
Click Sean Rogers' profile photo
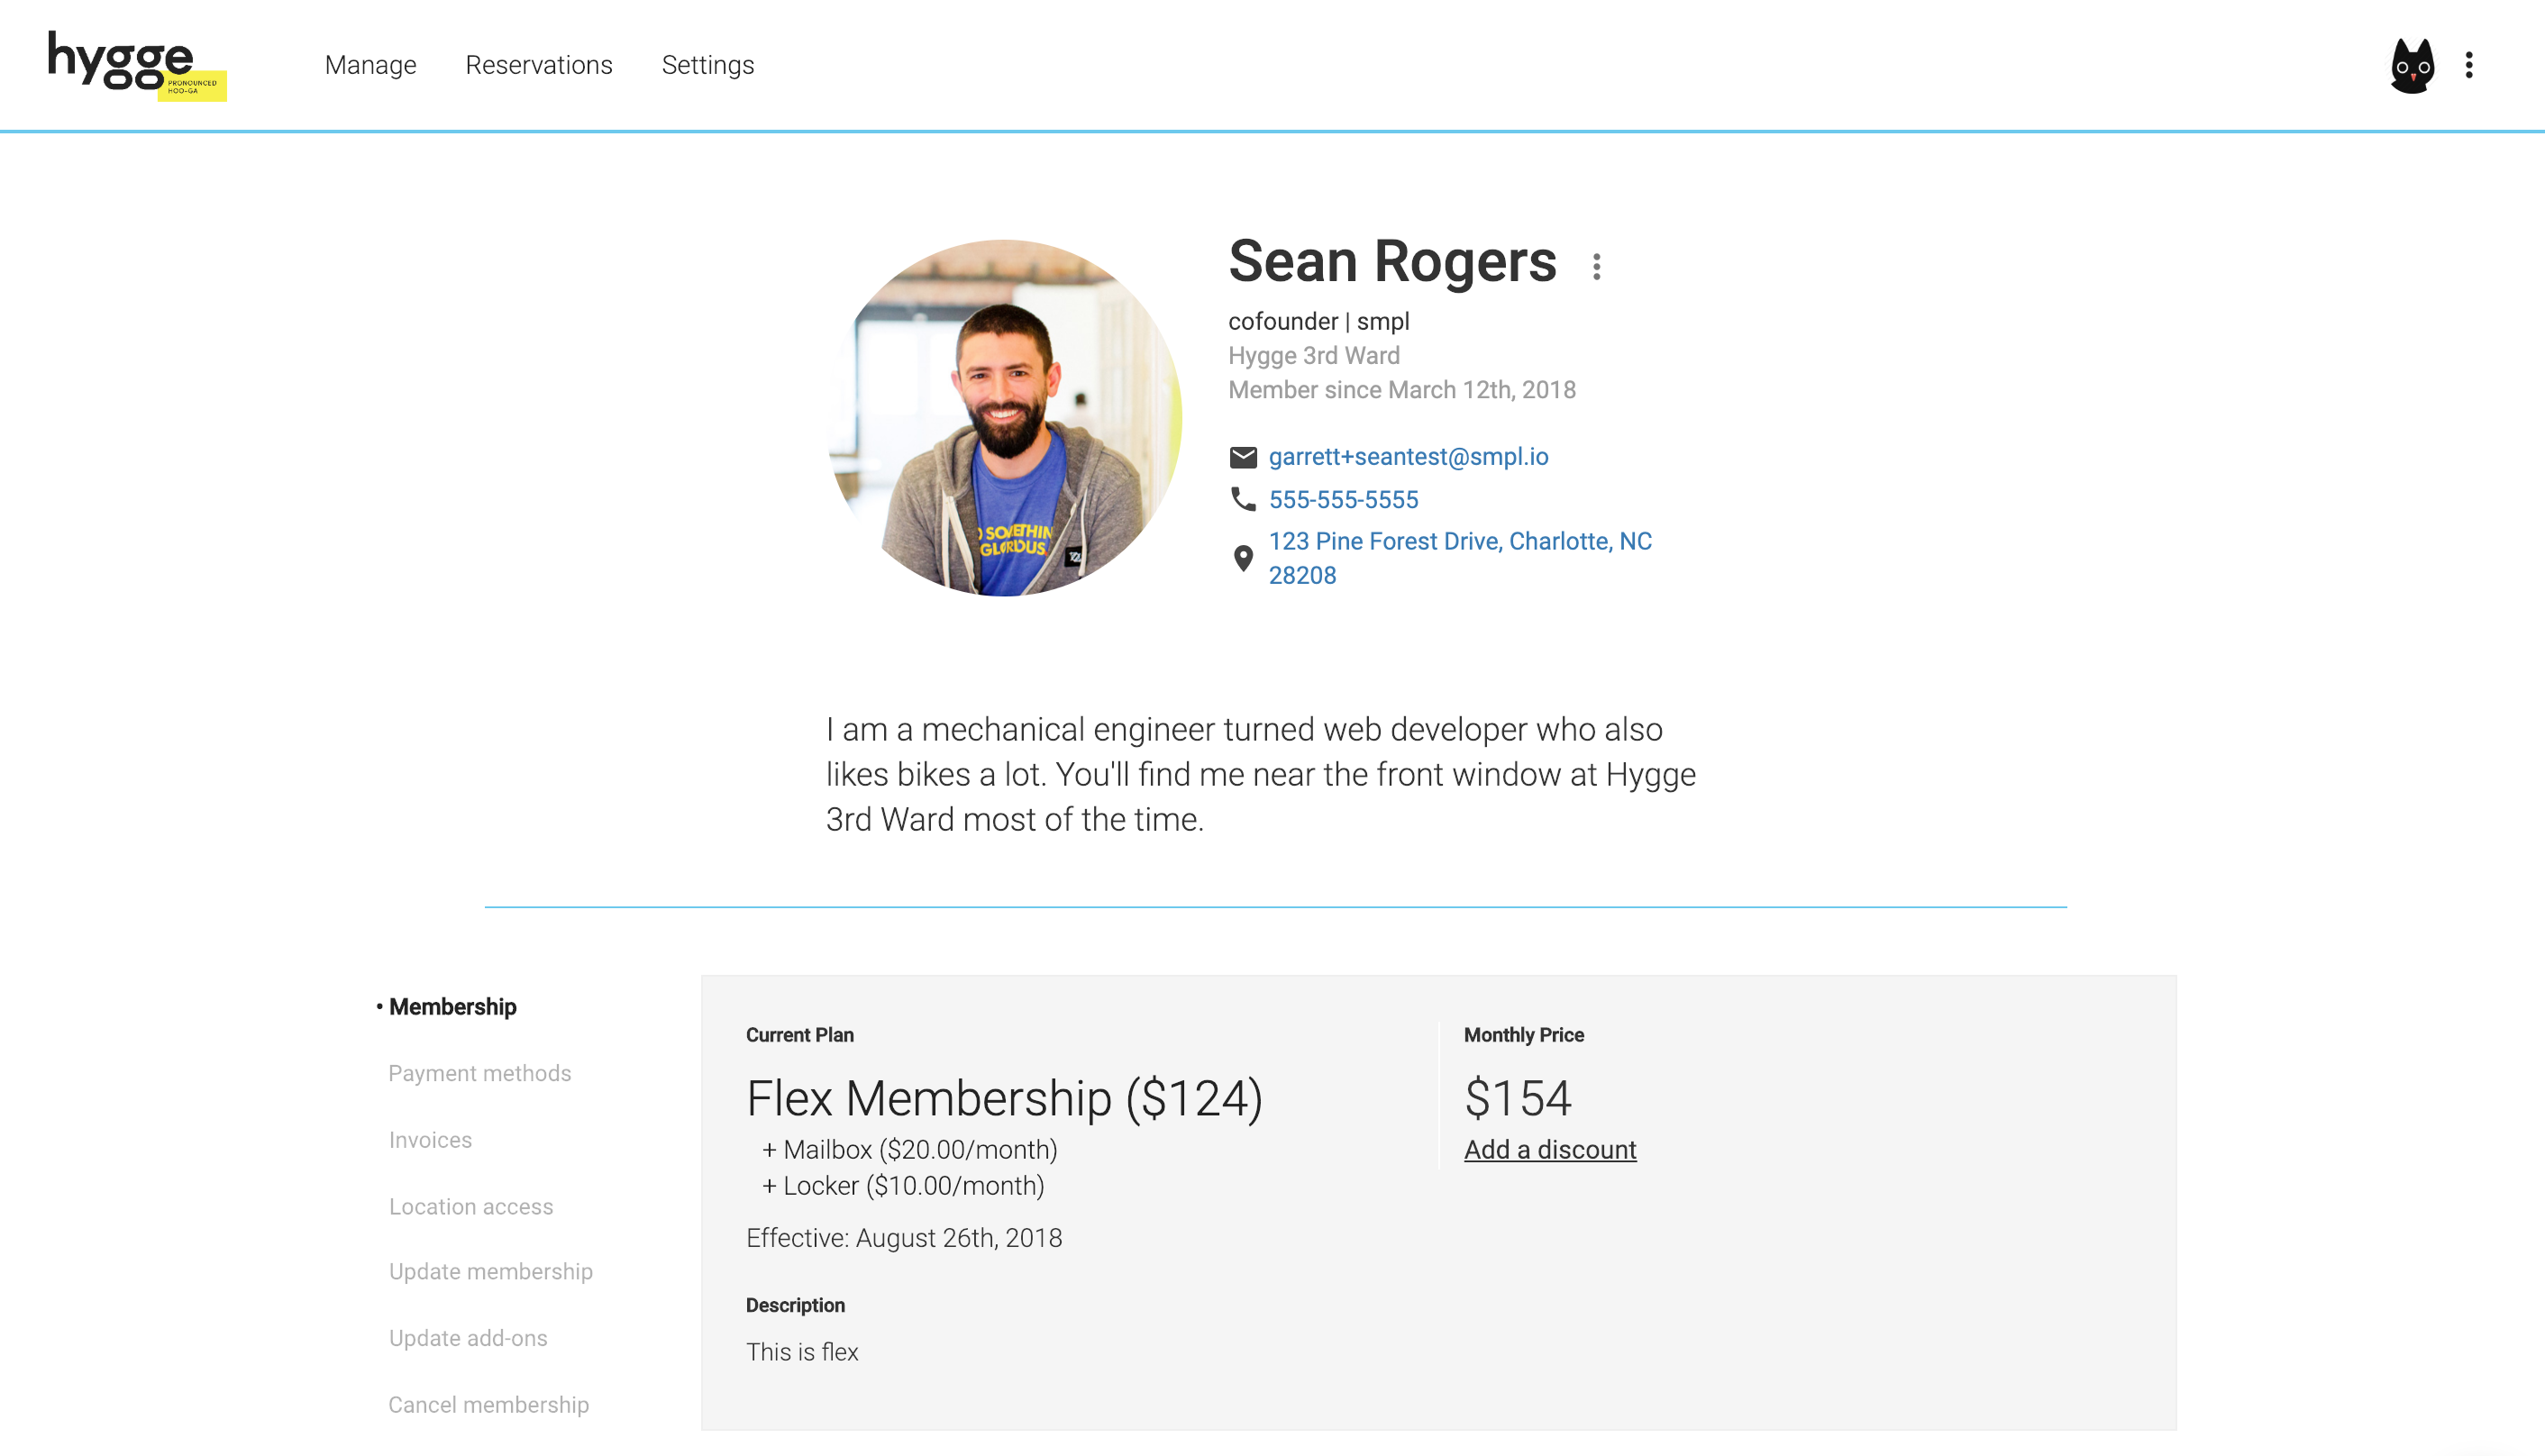tap(1004, 418)
